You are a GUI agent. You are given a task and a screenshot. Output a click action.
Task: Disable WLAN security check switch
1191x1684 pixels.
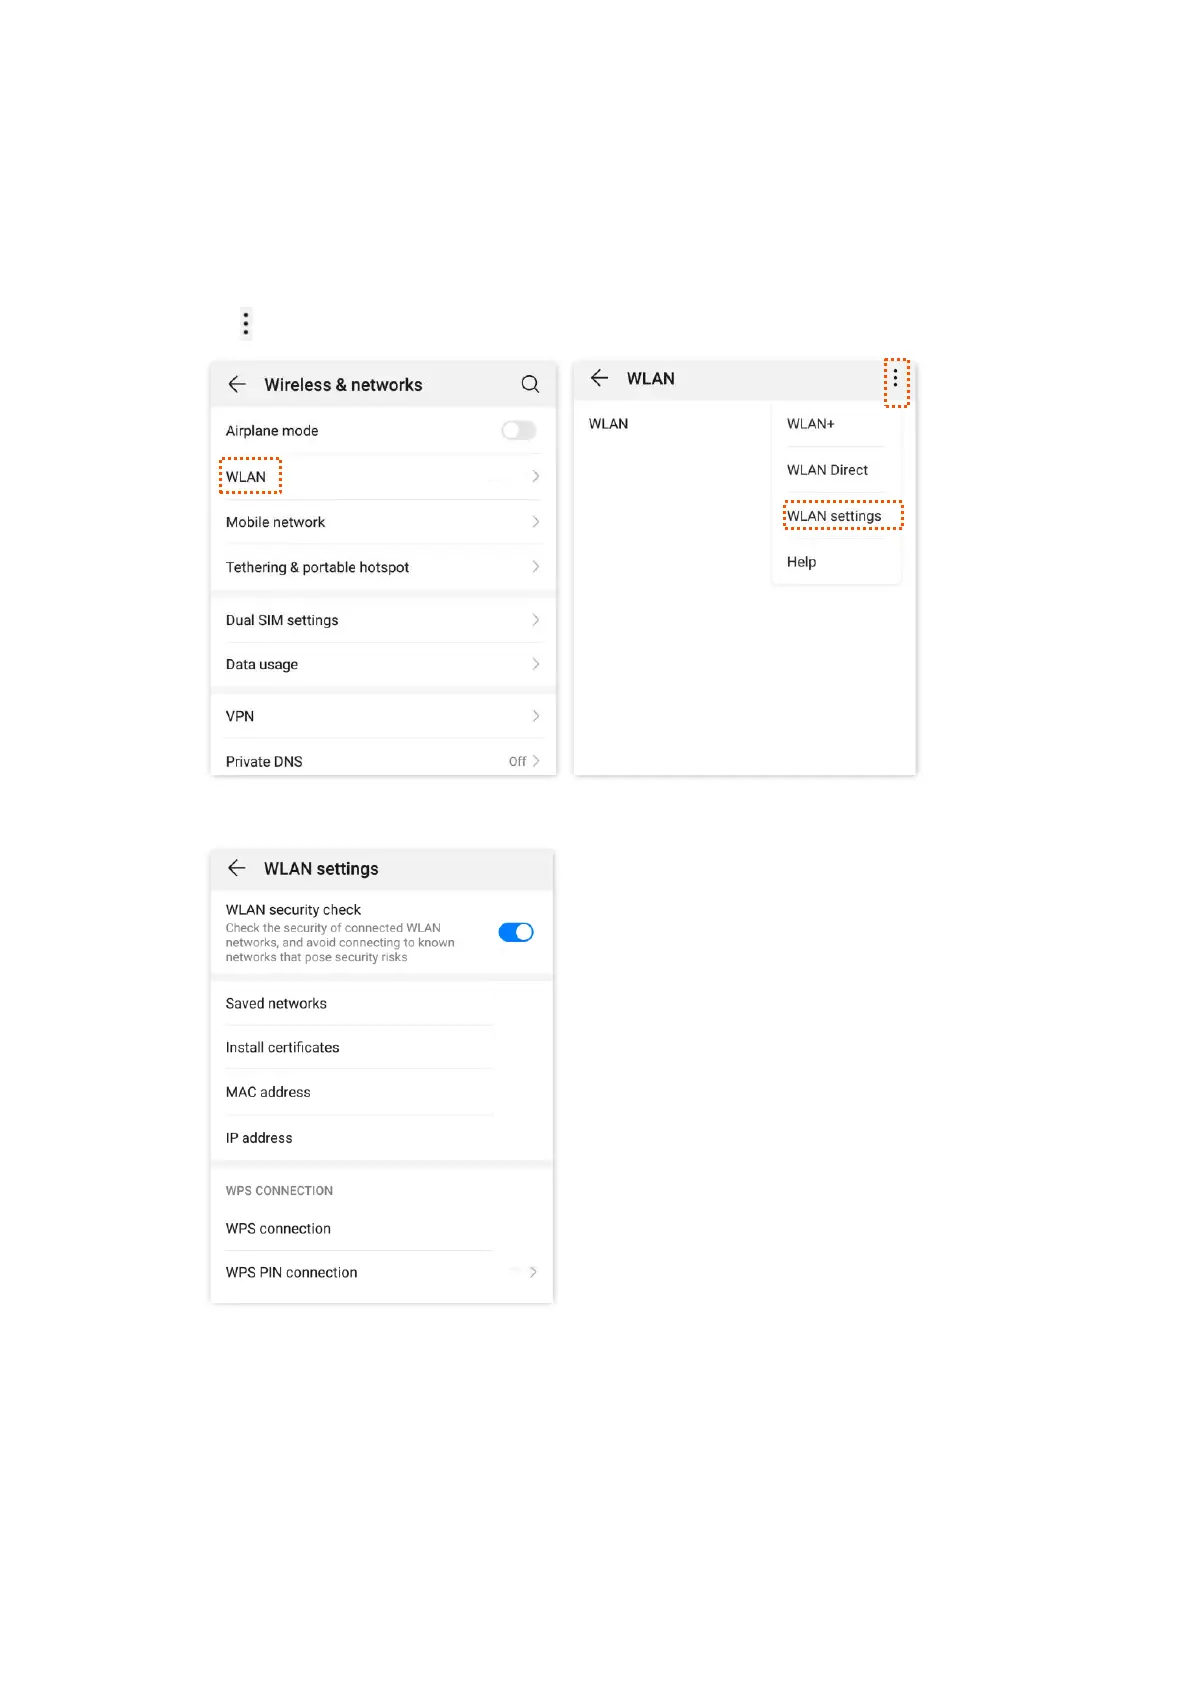(516, 932)
